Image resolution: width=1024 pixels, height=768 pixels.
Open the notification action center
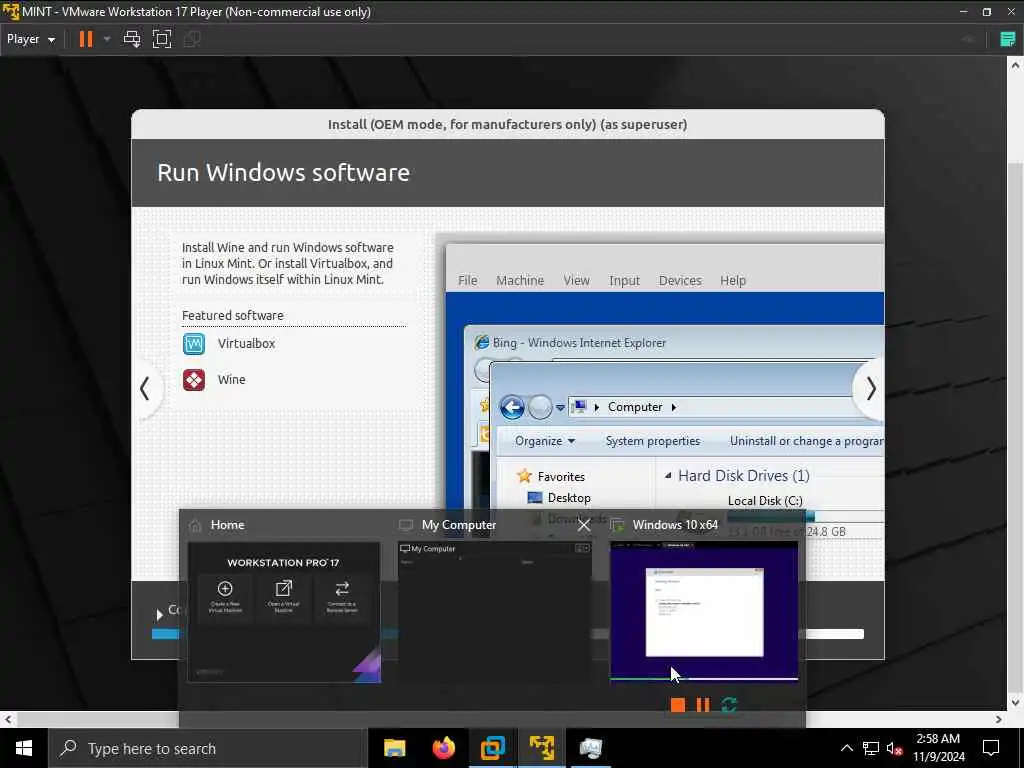point(991,748)
